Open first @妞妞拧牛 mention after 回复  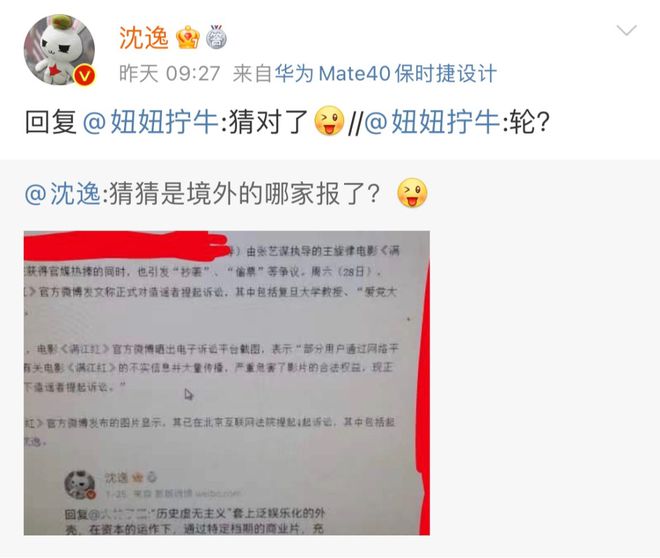pyautogui.click(x=151, y=122)
